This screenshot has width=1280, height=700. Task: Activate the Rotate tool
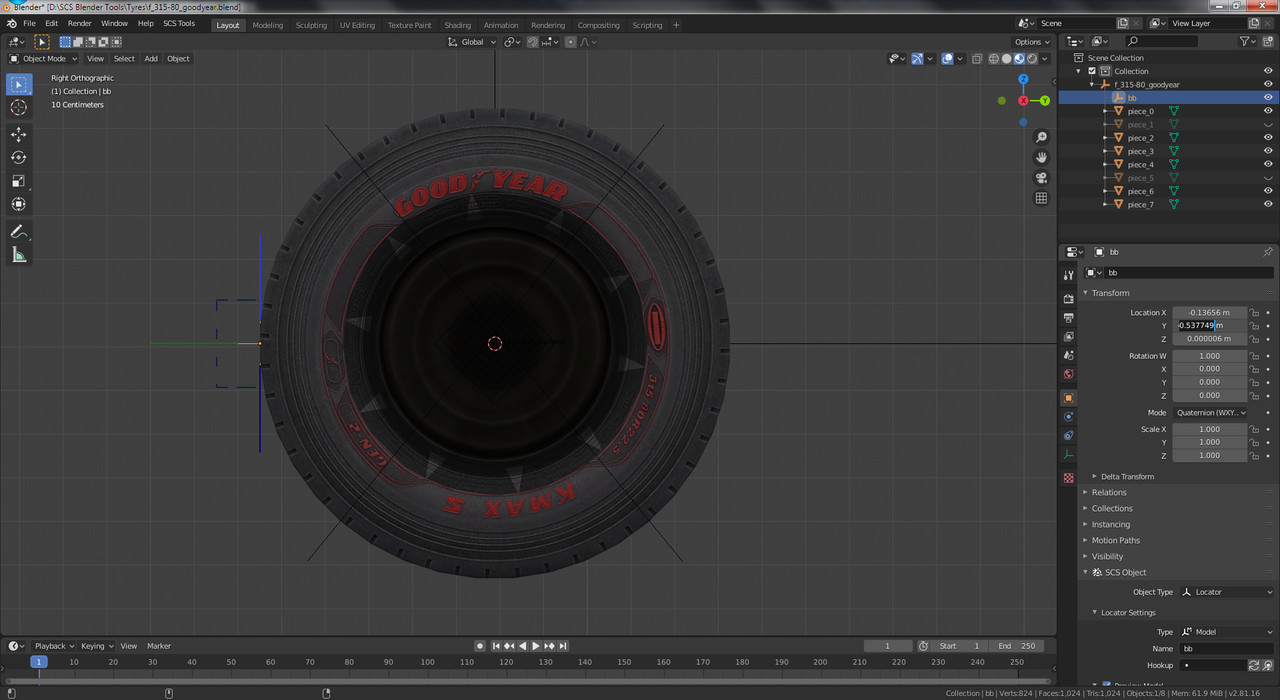coord(19,157)
